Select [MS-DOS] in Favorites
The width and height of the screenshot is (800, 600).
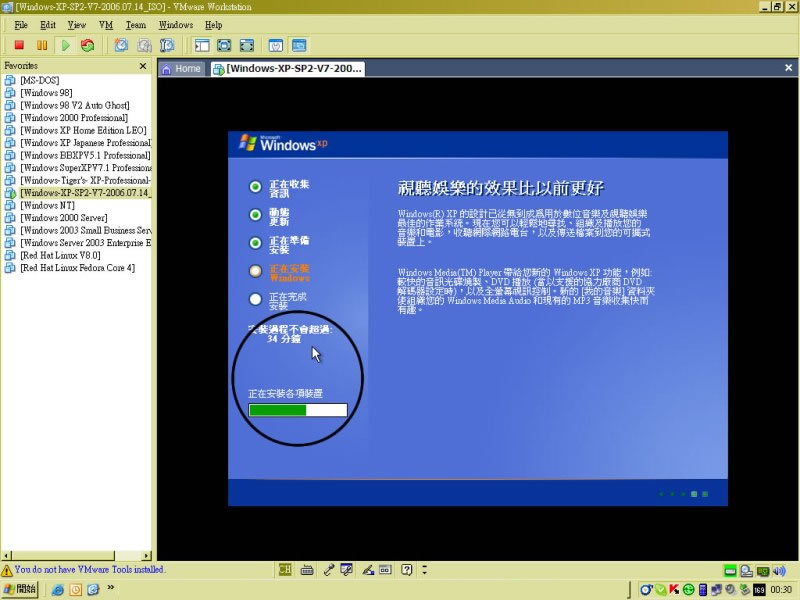click(x=40, y=81)
